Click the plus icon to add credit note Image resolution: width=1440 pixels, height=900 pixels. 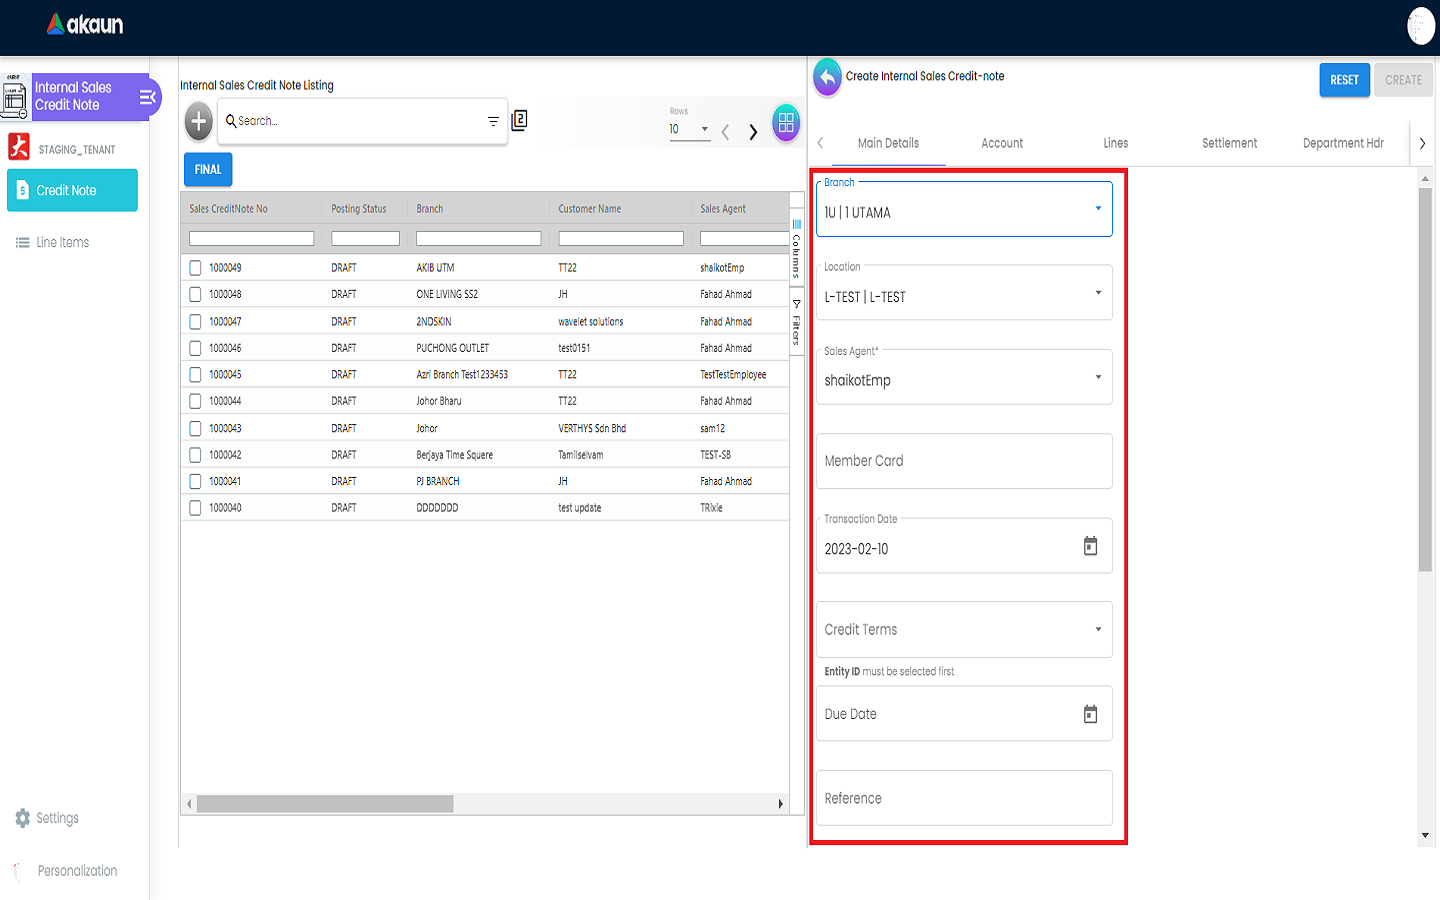point(199,122)
